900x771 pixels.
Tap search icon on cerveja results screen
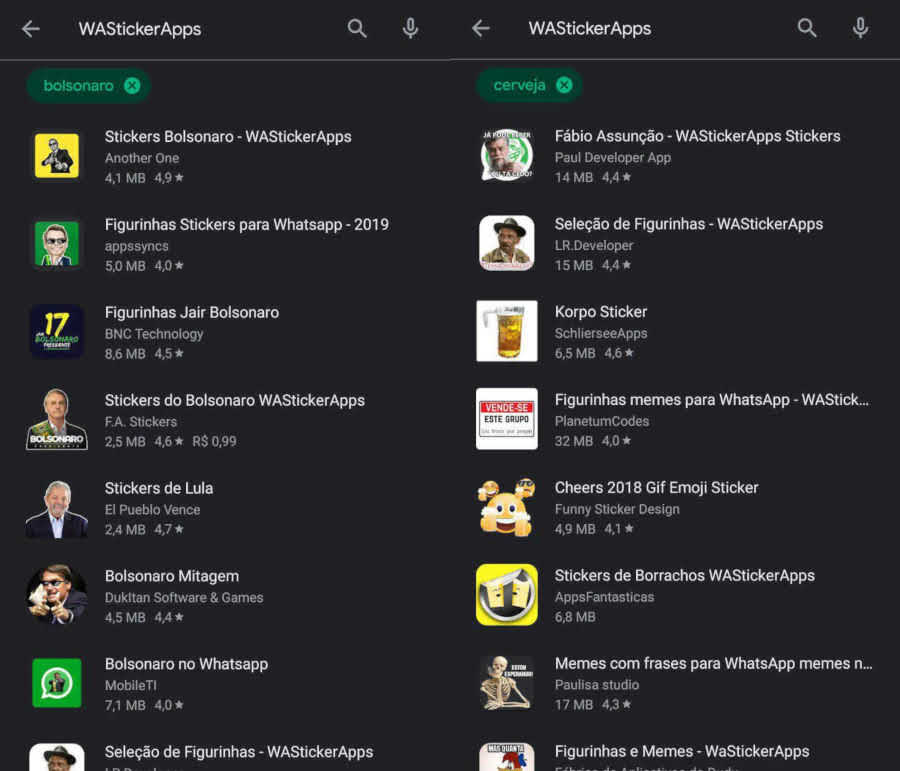point(807,28)
